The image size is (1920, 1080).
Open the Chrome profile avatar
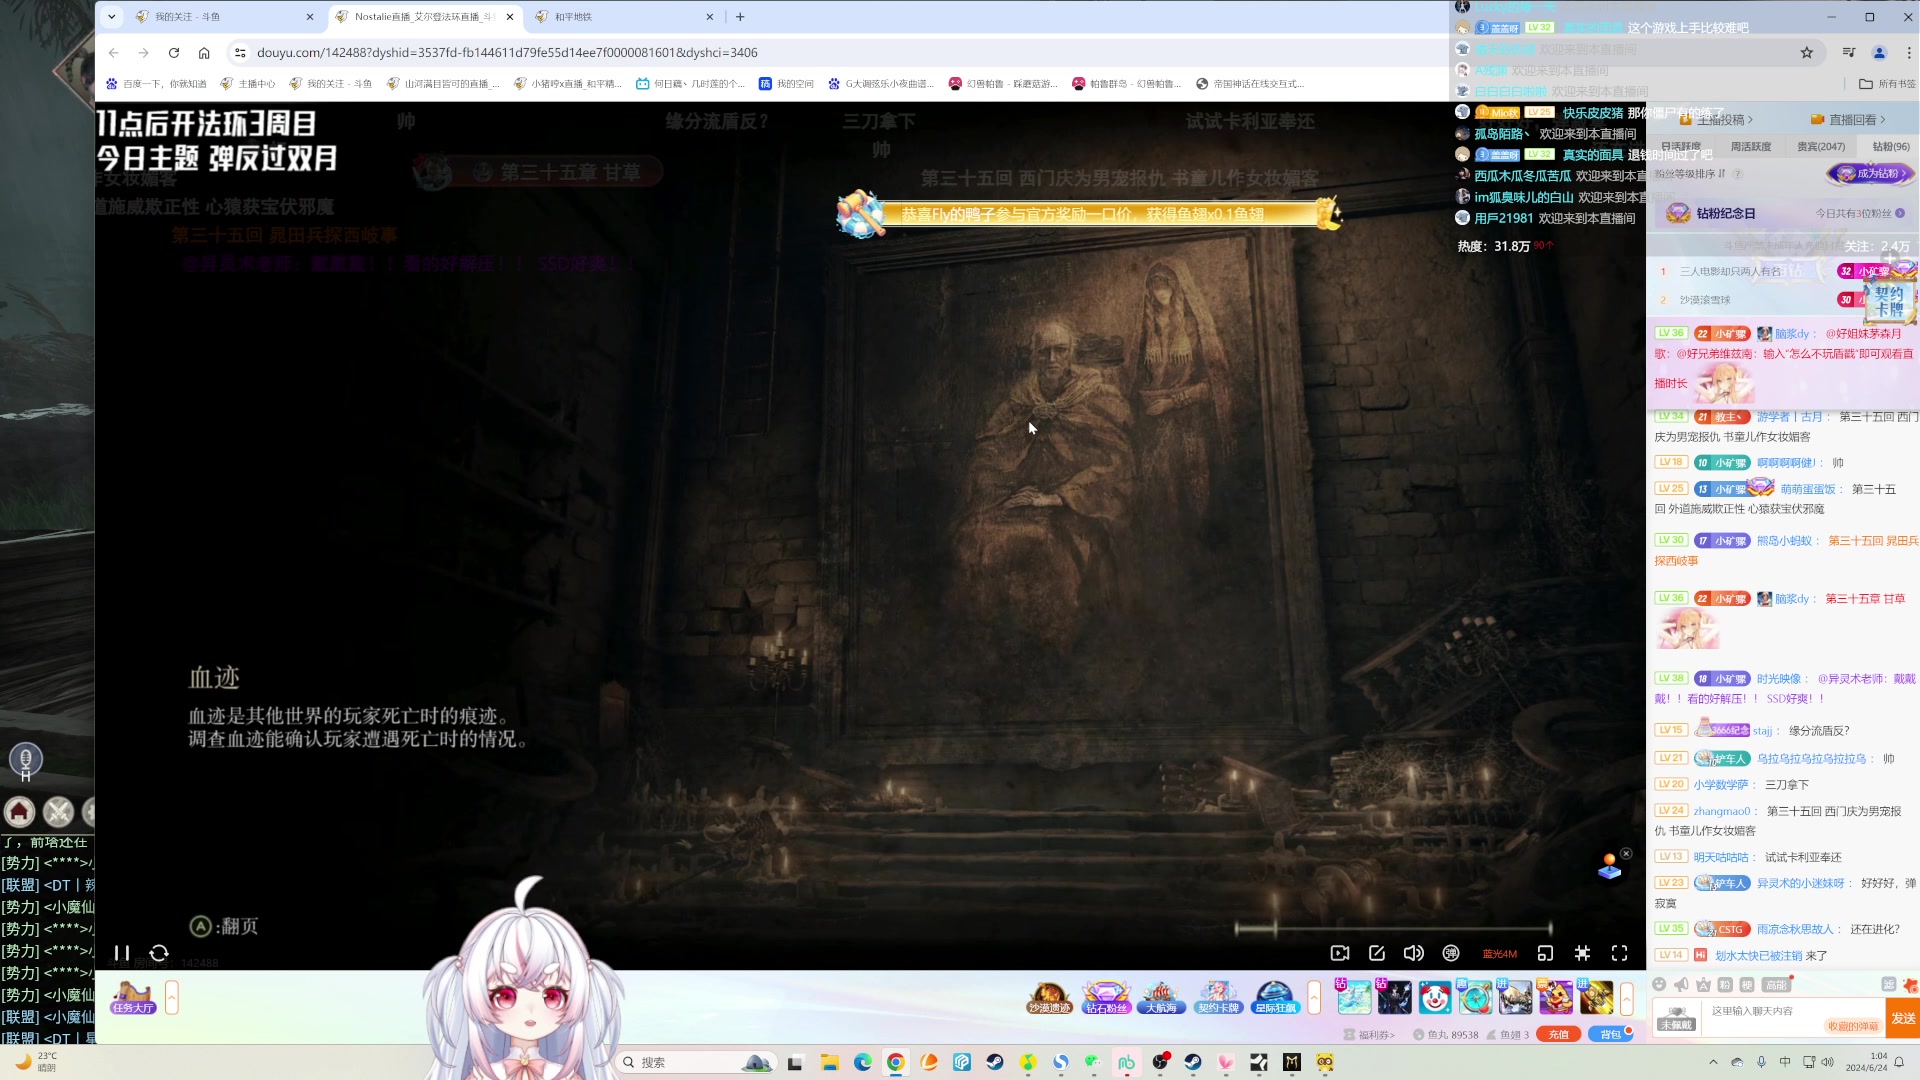click(x=1879, y=52)
